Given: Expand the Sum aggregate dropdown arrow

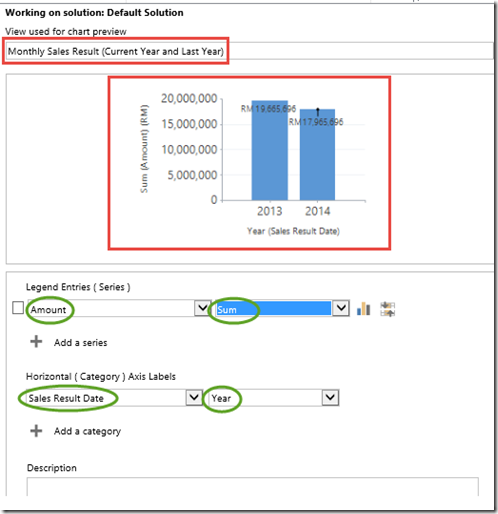Looking at the screenshot, I should pyautogui.click(x=341, y=308).
